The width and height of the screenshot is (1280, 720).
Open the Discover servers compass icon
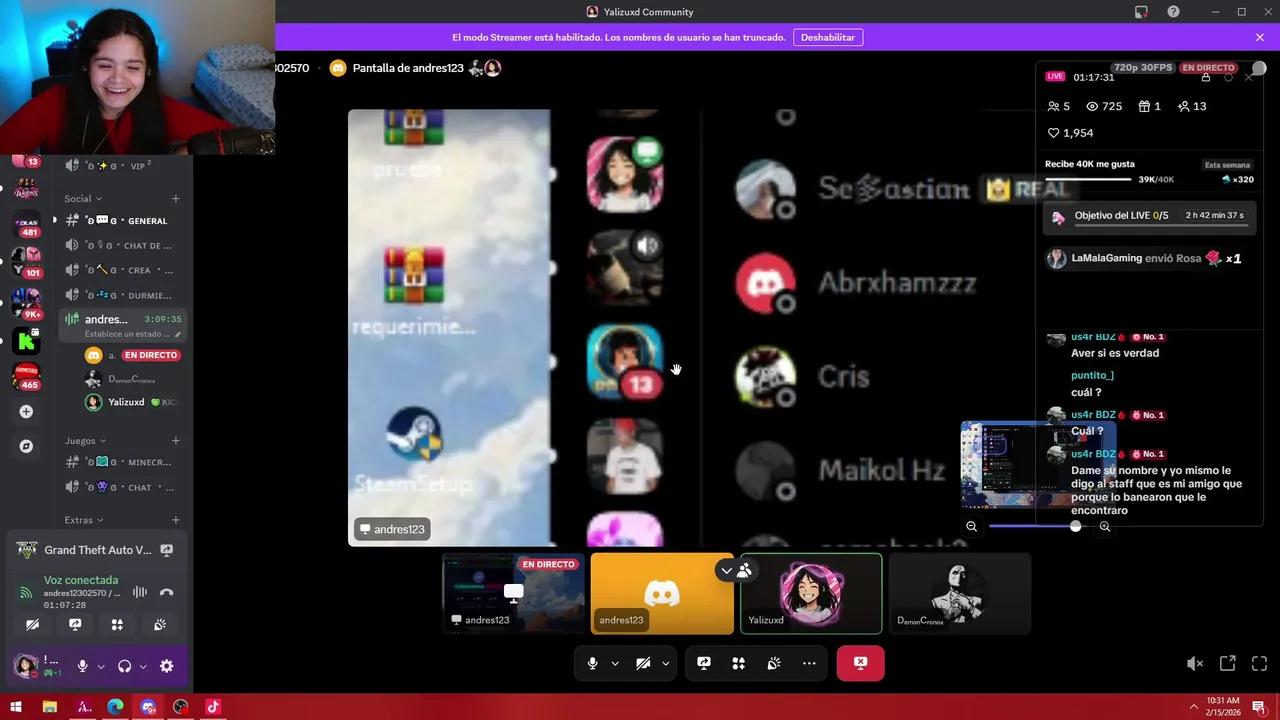coord(27,446)
